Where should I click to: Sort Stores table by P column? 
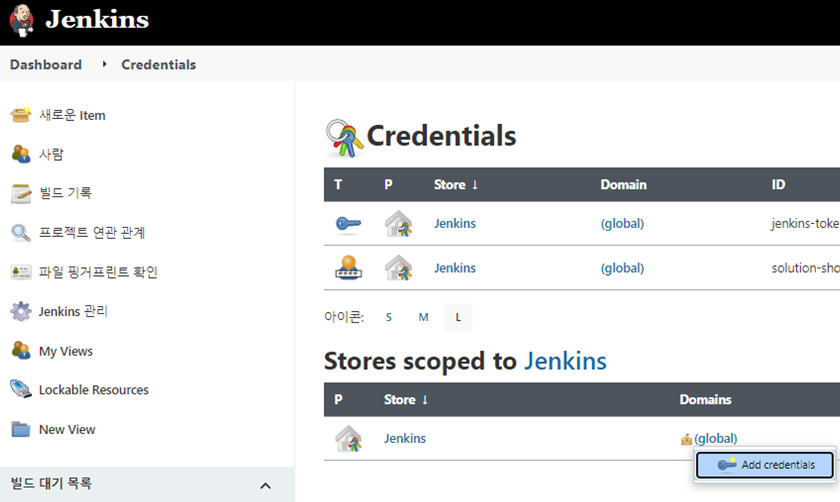[x=338, y=400]
